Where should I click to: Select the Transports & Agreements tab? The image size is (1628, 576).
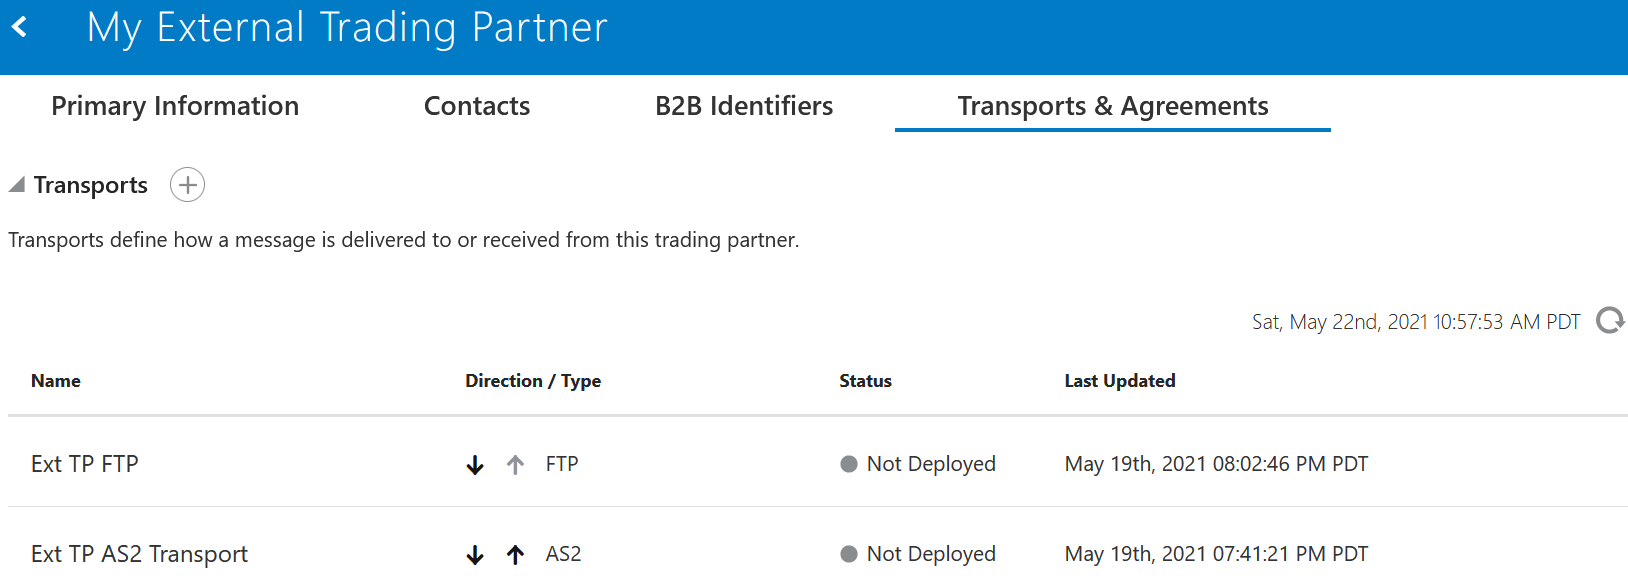point(1113,106)
